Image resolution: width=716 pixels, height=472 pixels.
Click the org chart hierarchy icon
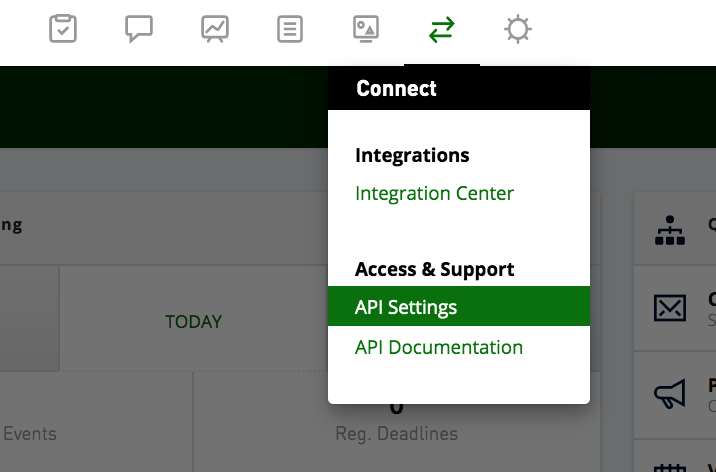click(x=669, y=230)
